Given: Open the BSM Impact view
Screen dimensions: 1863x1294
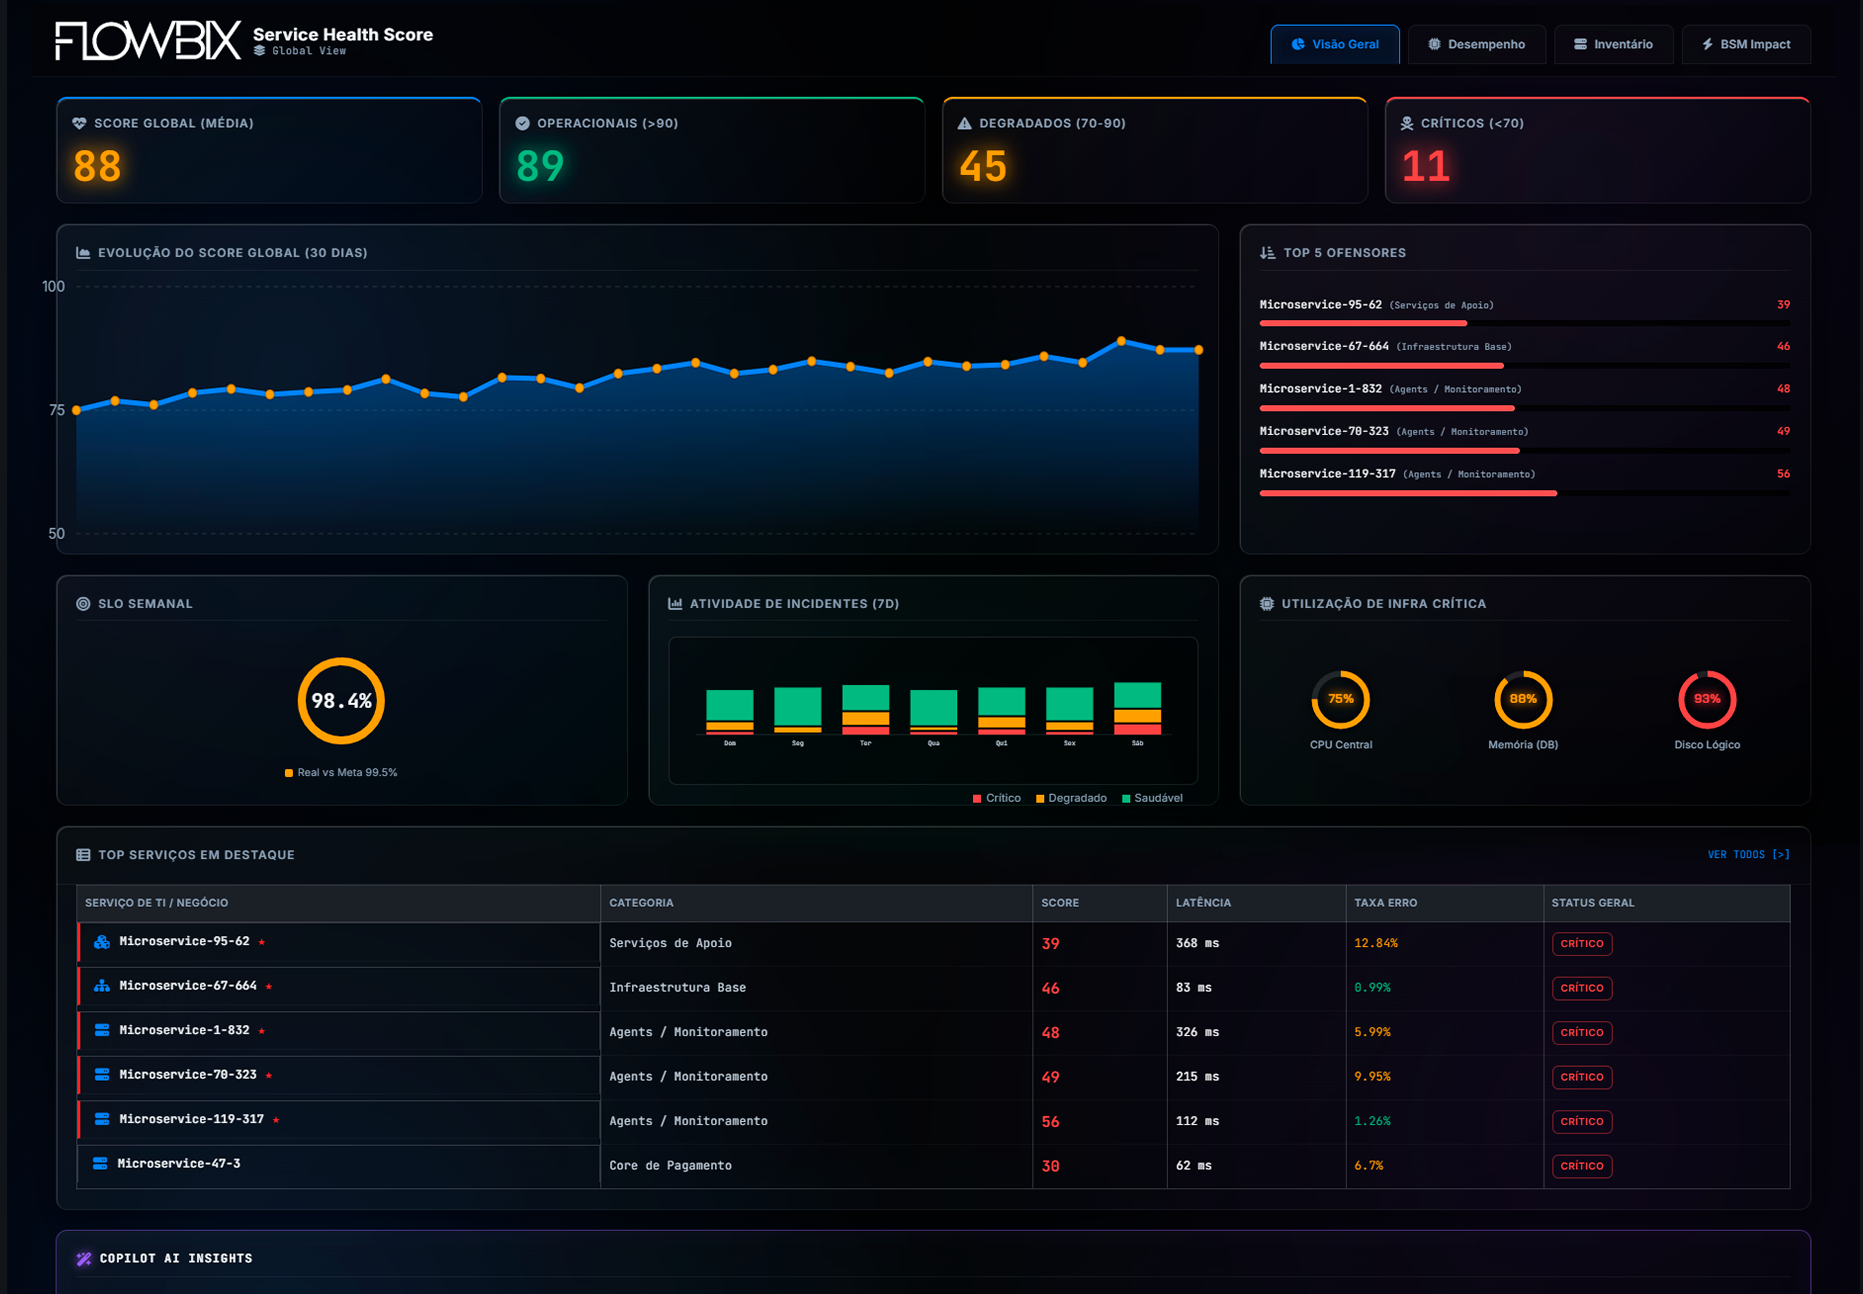Looking at the screenshot, I should [1745, 44].
